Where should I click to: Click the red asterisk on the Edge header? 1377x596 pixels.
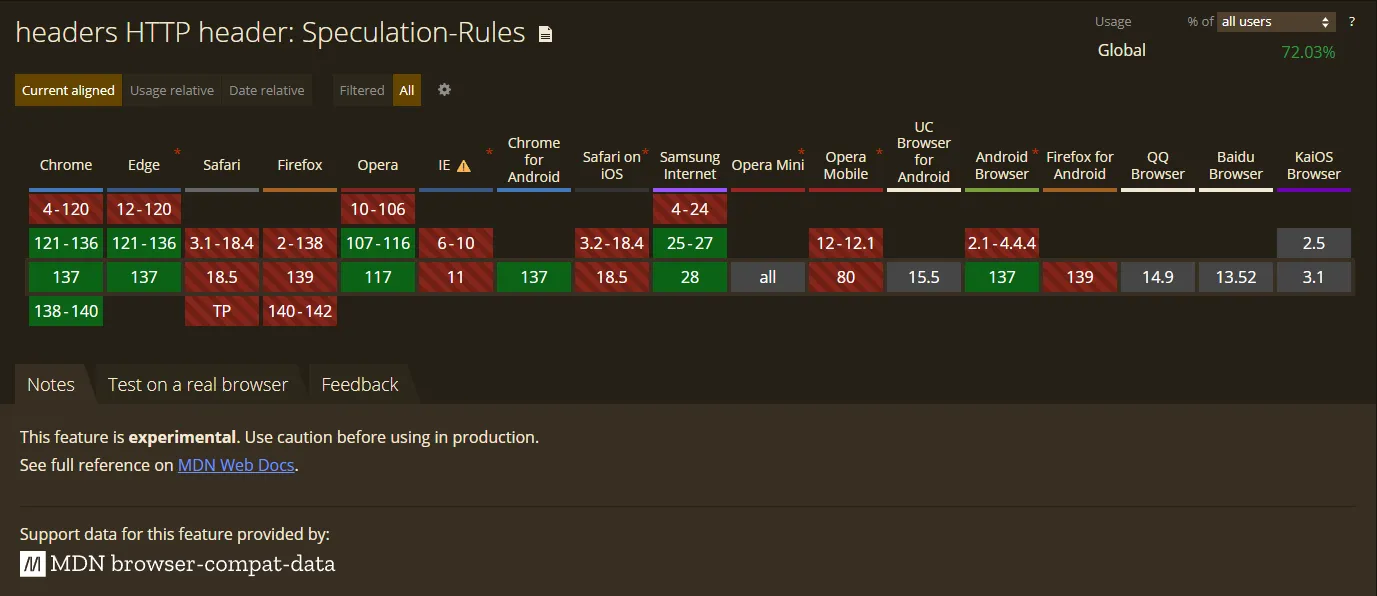pos(177,153)
